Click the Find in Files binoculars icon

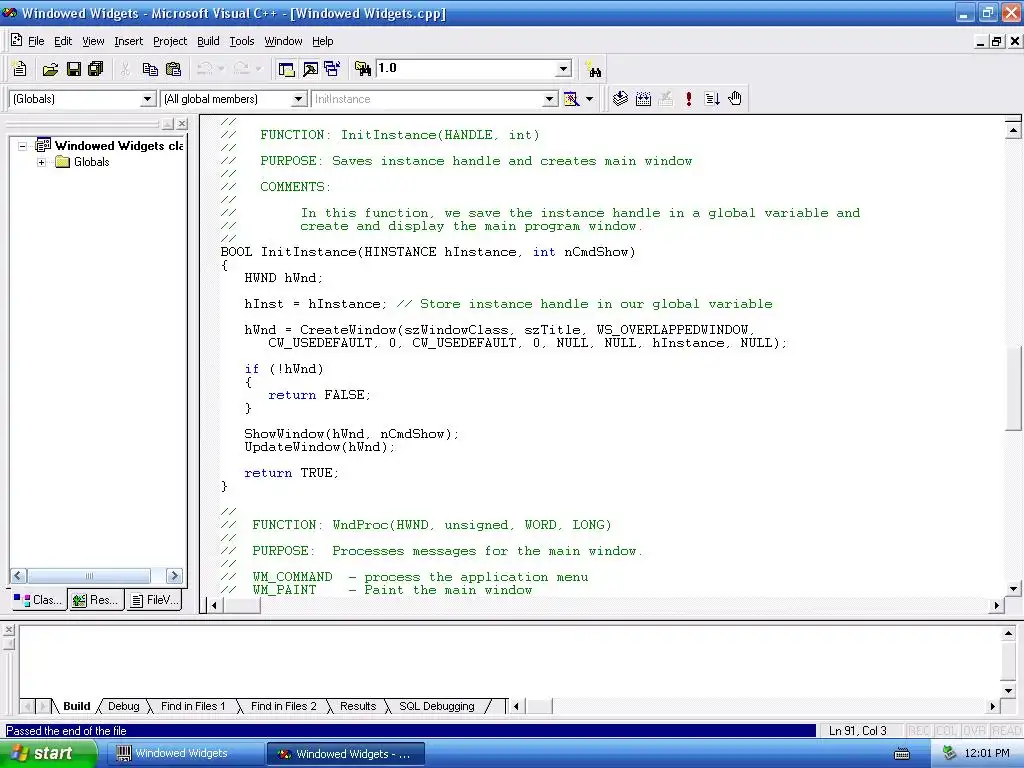coord(362,69)
